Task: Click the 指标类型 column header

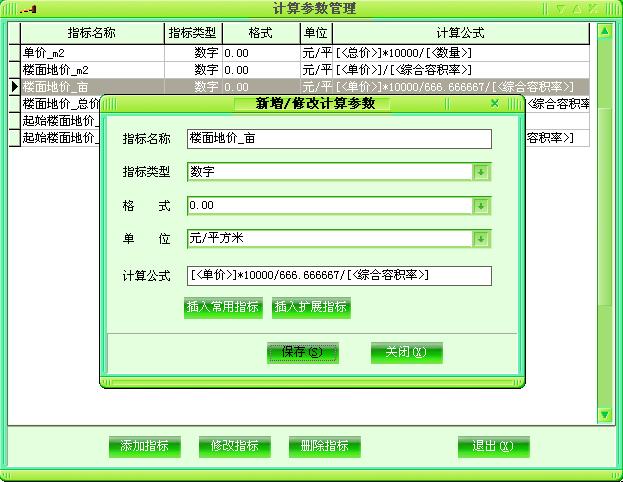Action: tap(193, 33)
